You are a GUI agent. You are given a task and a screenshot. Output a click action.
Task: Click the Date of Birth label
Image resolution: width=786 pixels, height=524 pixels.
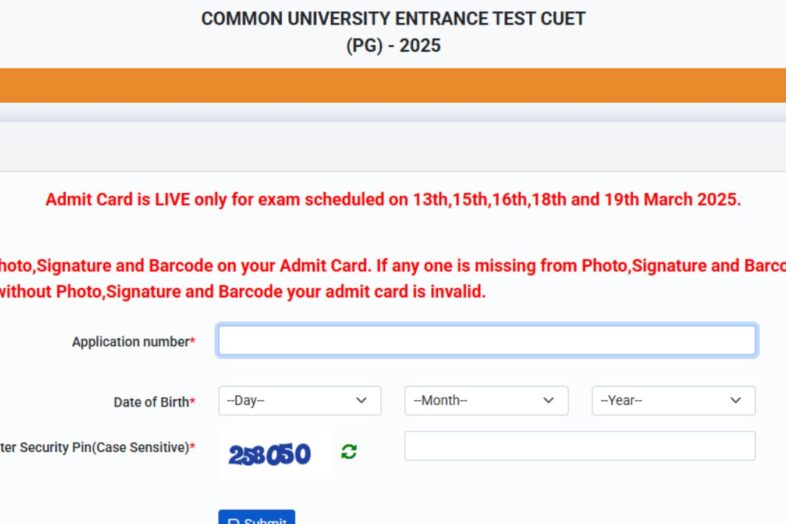tap(153, 402)
